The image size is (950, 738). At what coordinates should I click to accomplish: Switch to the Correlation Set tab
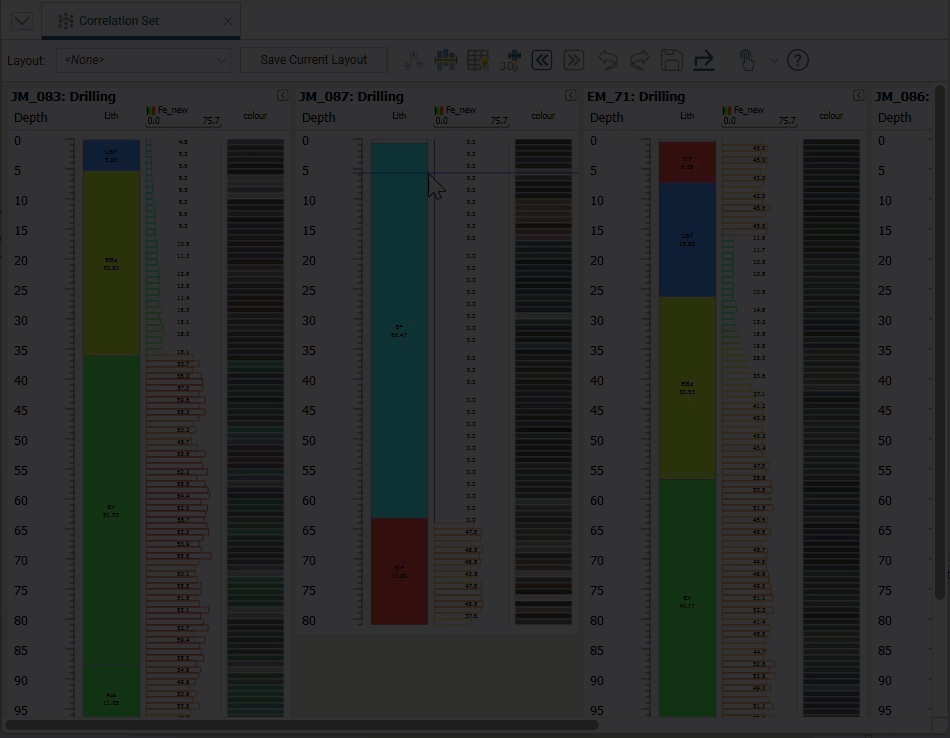(x=118, y=21)
